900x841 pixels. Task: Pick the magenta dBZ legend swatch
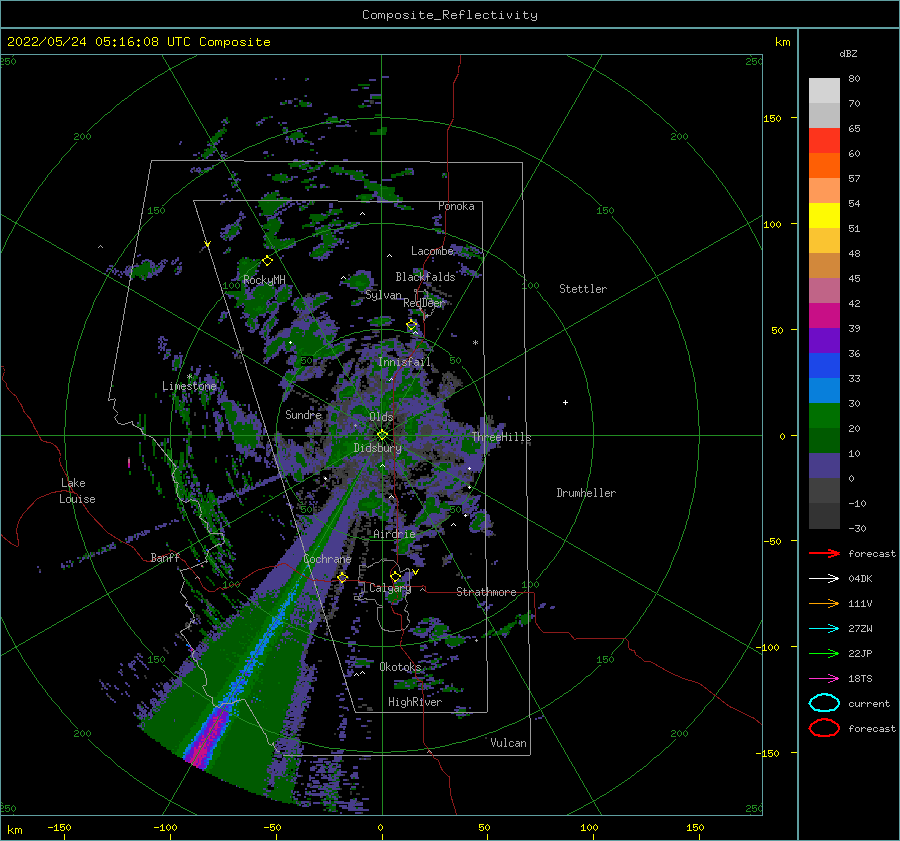click(x=824, y=316)
